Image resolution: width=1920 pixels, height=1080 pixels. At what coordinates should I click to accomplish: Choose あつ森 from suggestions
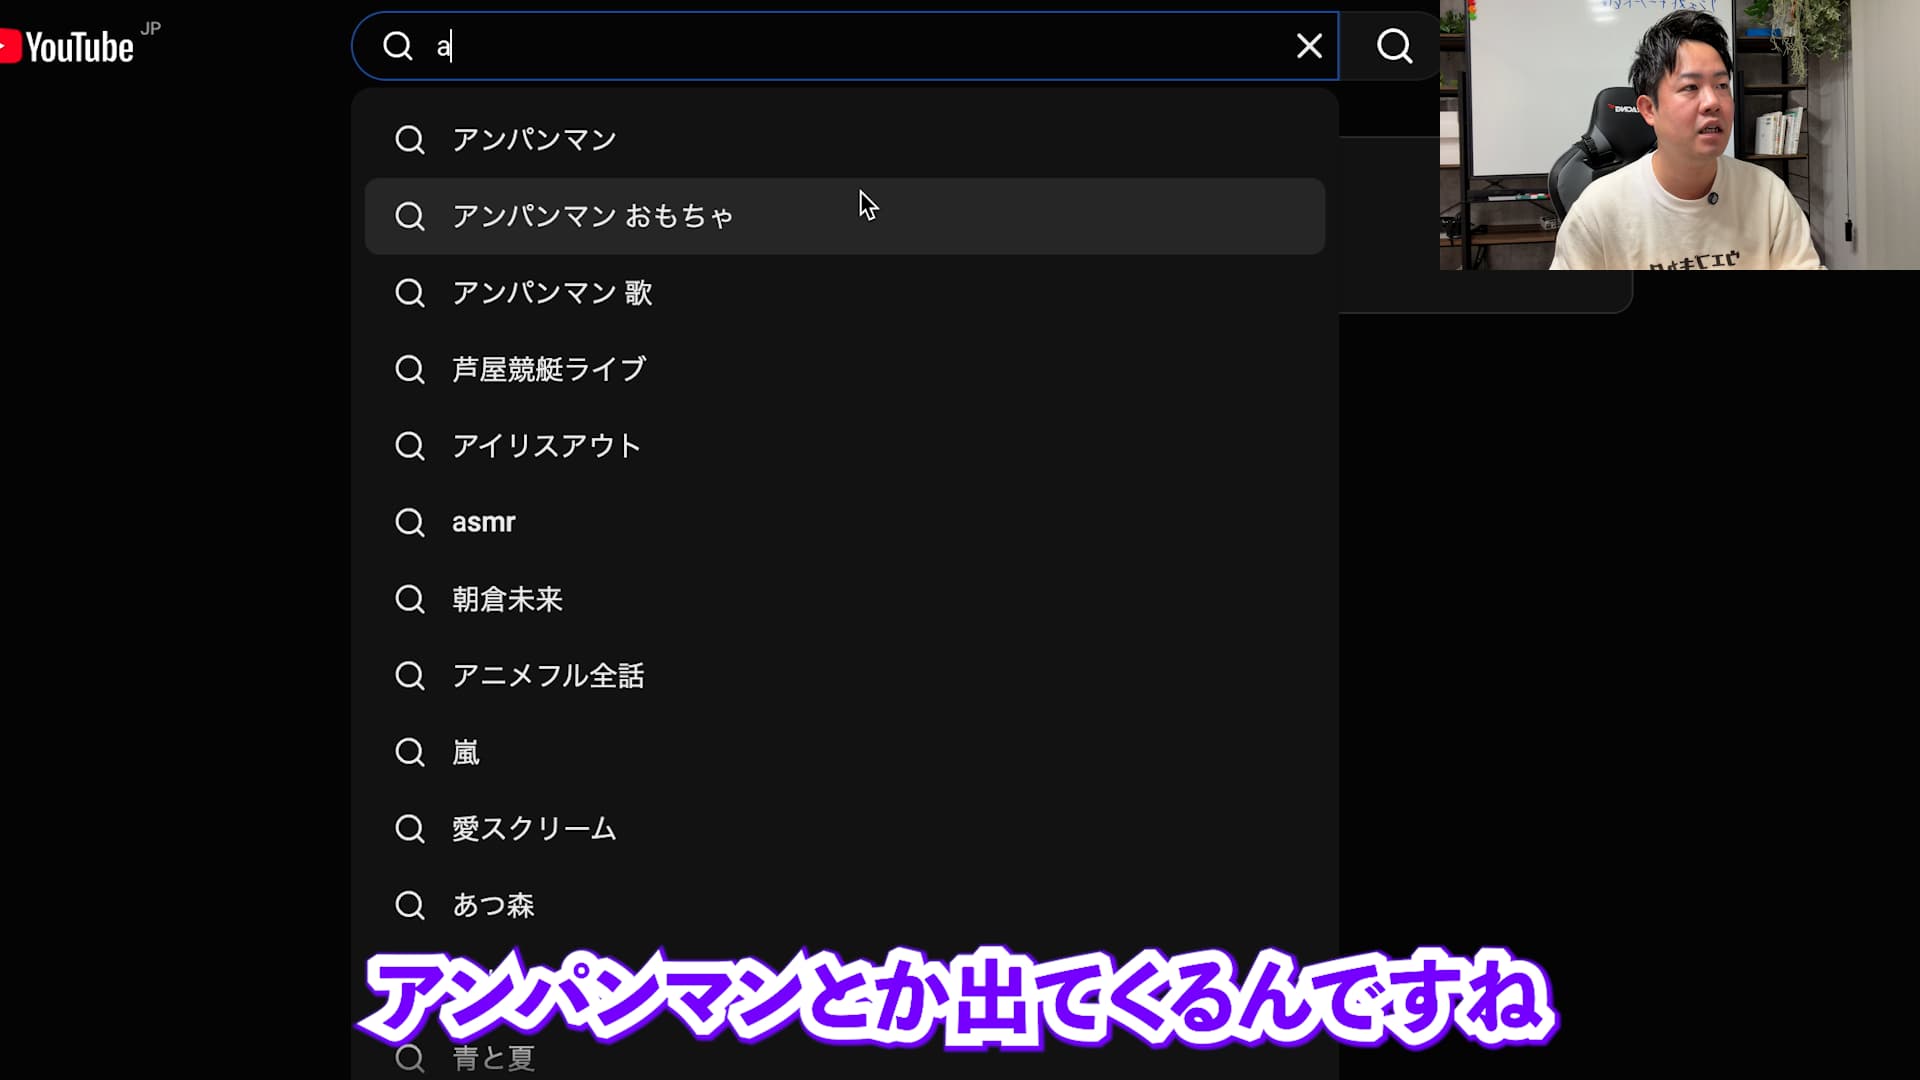493,905
